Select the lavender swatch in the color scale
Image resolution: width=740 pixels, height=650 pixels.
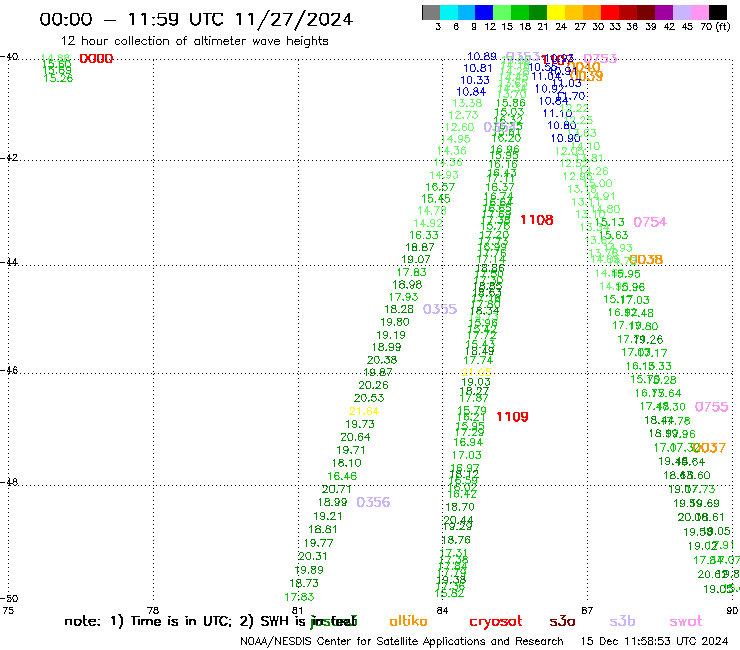[681, 12]
